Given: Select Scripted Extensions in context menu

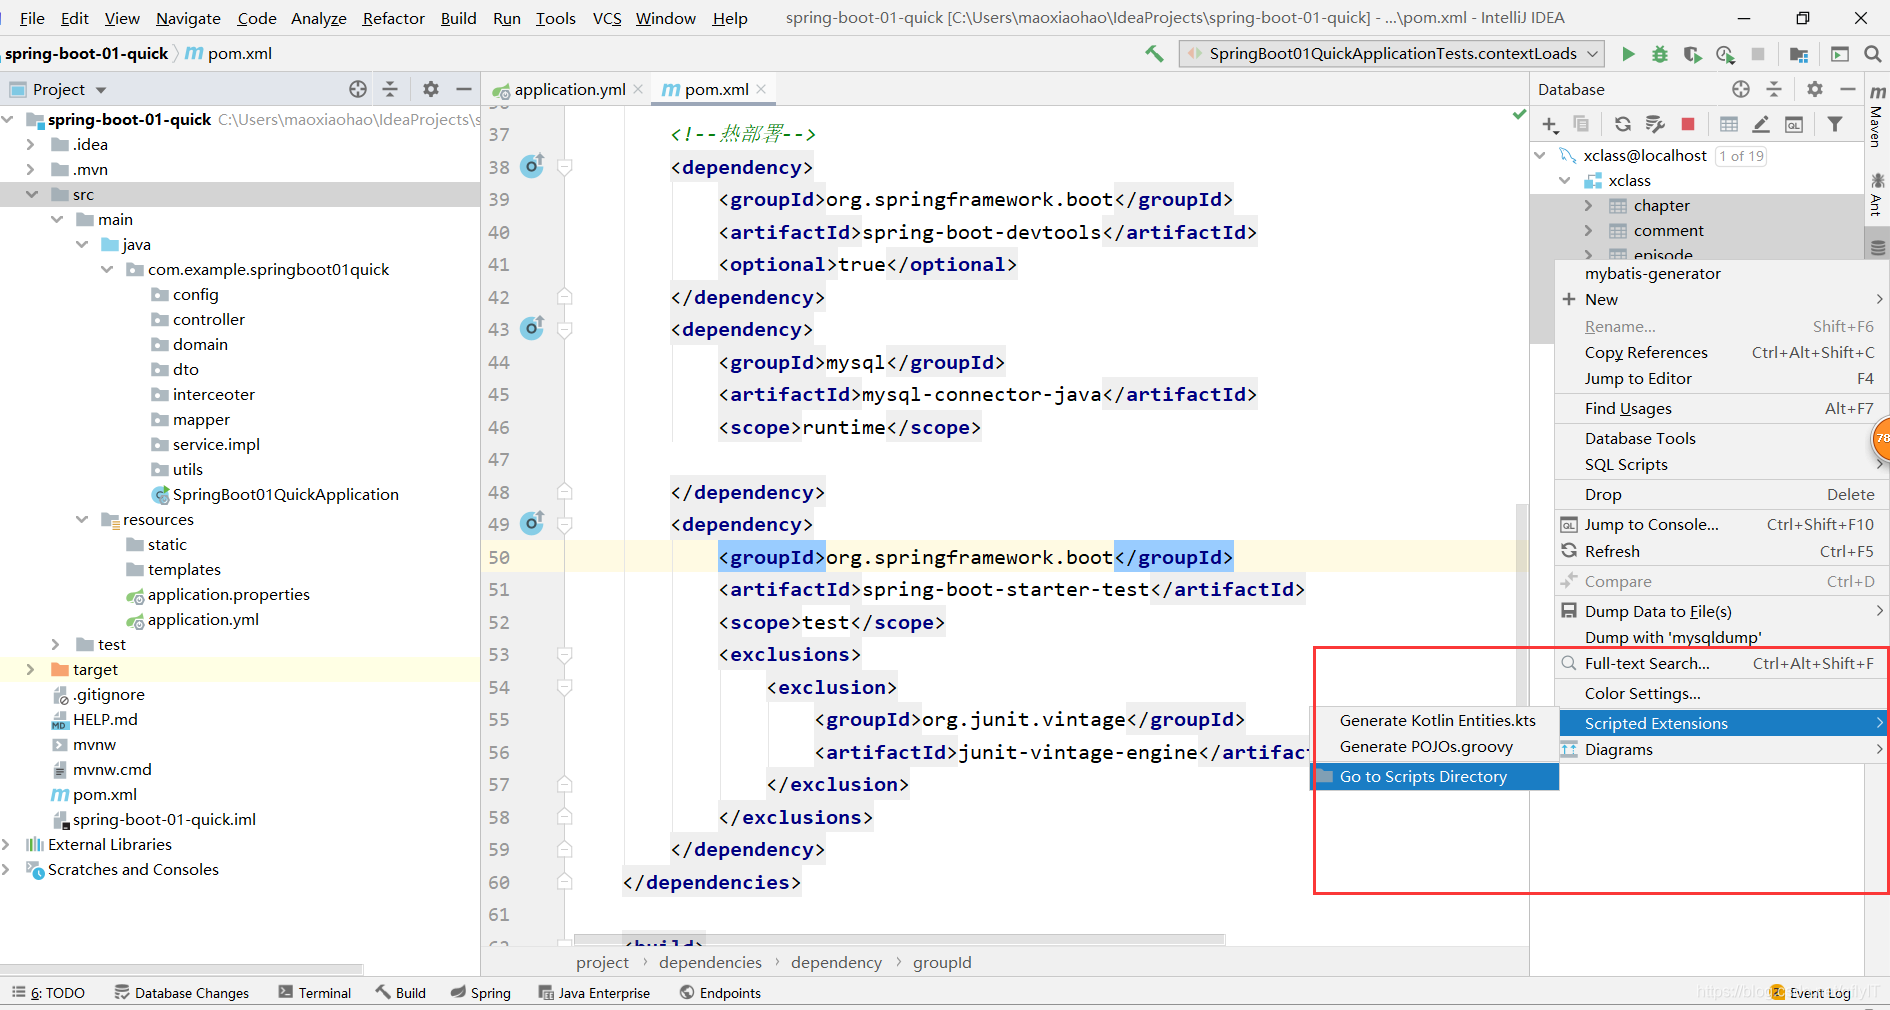Looking at the screenshot, I should [x=1721, y=723].
